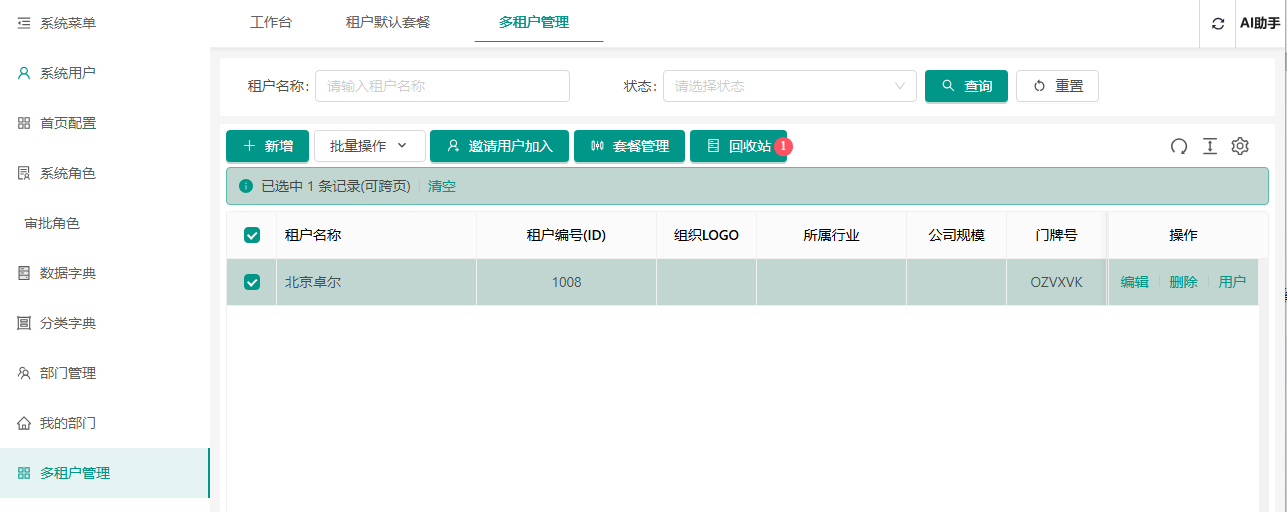This screenshot has width=1287, height=512.
Task: Open column settings gear icon
Action: pyautogui.click(x=1240, y=146)
